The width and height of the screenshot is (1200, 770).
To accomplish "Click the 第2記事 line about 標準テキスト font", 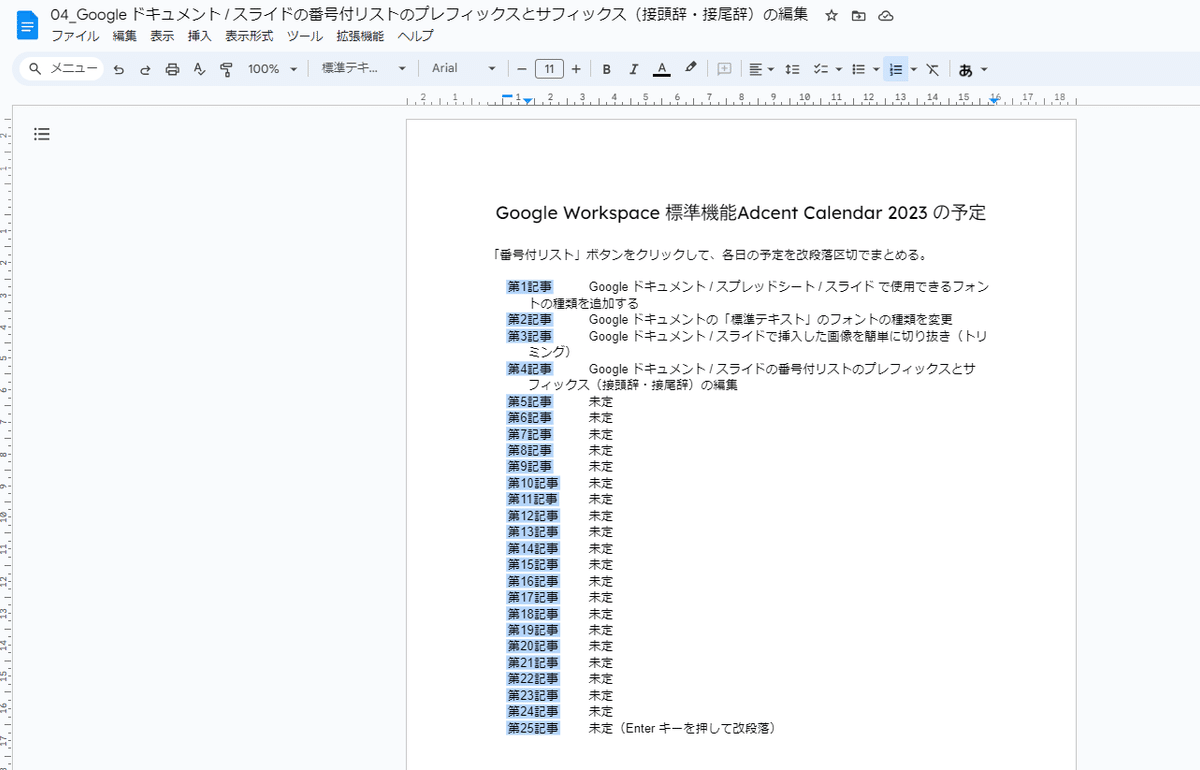I will [x=770, y=320].
